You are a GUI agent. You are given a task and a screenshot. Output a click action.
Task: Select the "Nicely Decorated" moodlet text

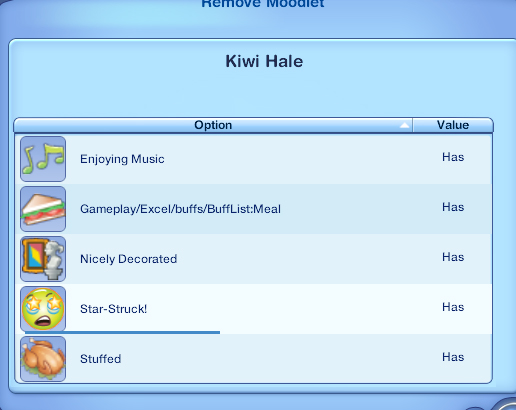point(128,259)
